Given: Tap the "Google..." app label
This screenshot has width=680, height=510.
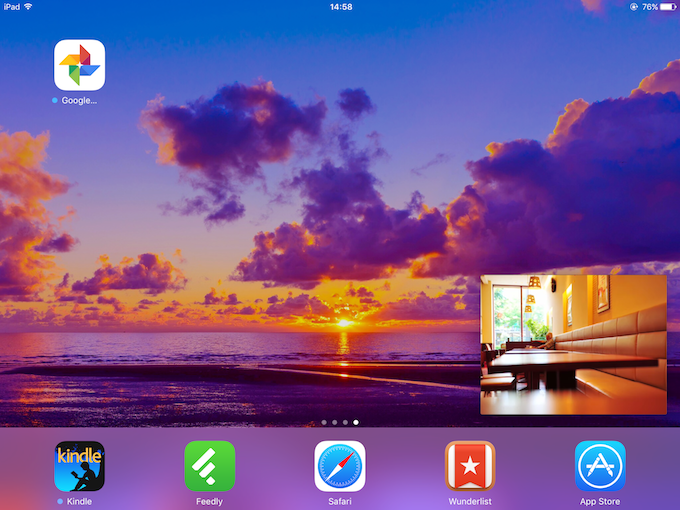Looking at the screenshot, I should pyautogui.click(x=79, y=101).
